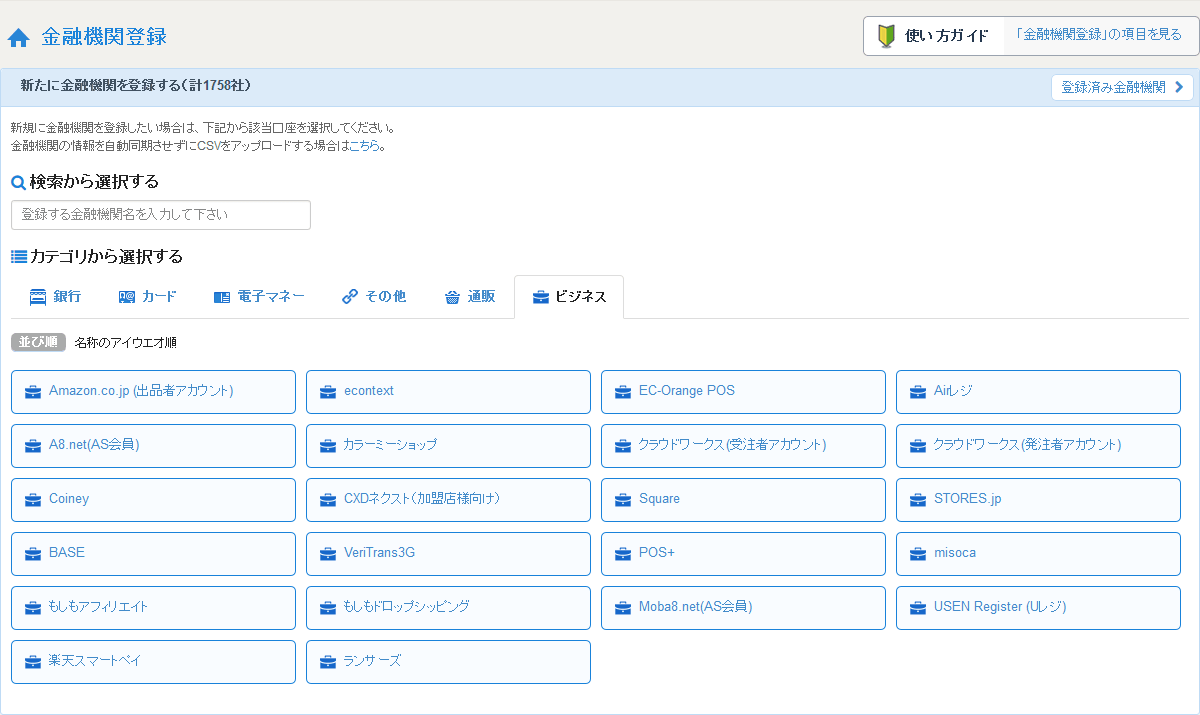
Task: Click the green beginner guide shield icon
Action: pyautogui.click(x=886, y=36)
